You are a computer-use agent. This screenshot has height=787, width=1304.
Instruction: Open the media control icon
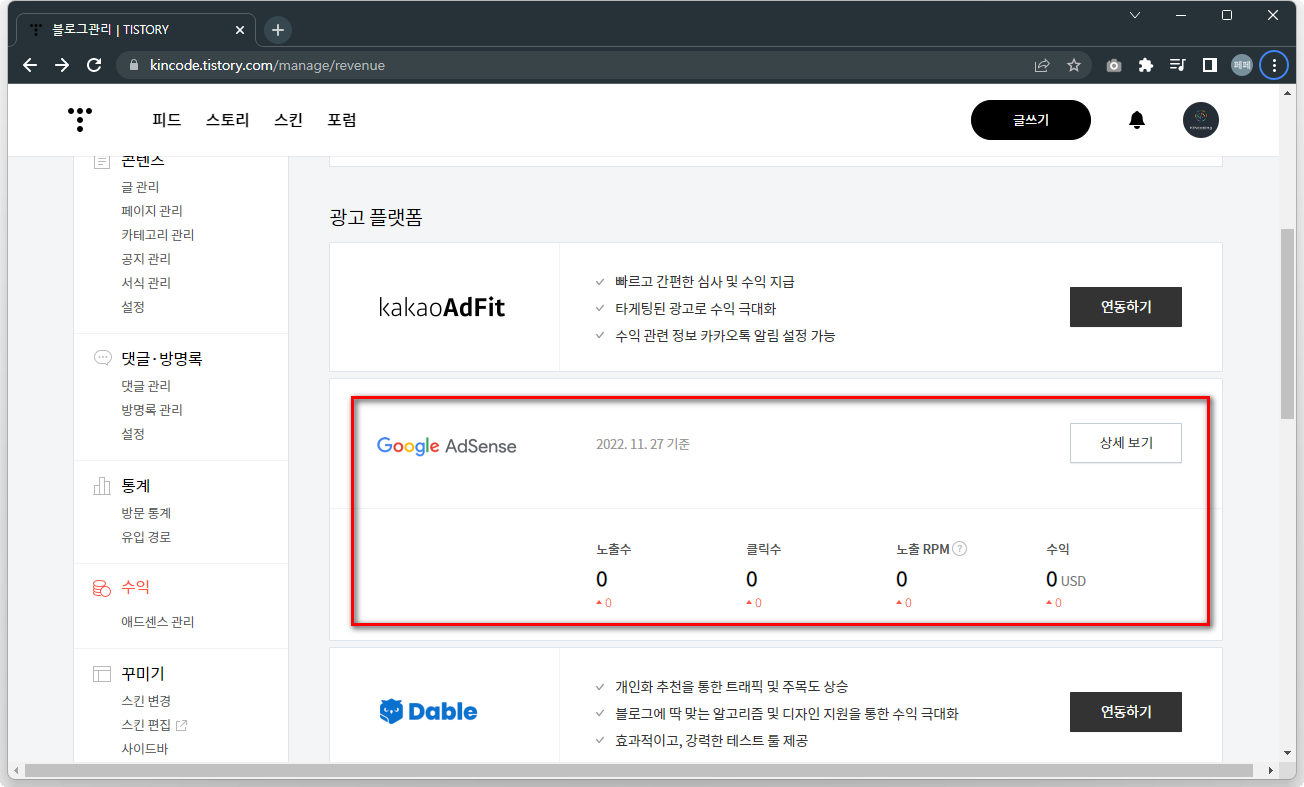coord(1177,65)
